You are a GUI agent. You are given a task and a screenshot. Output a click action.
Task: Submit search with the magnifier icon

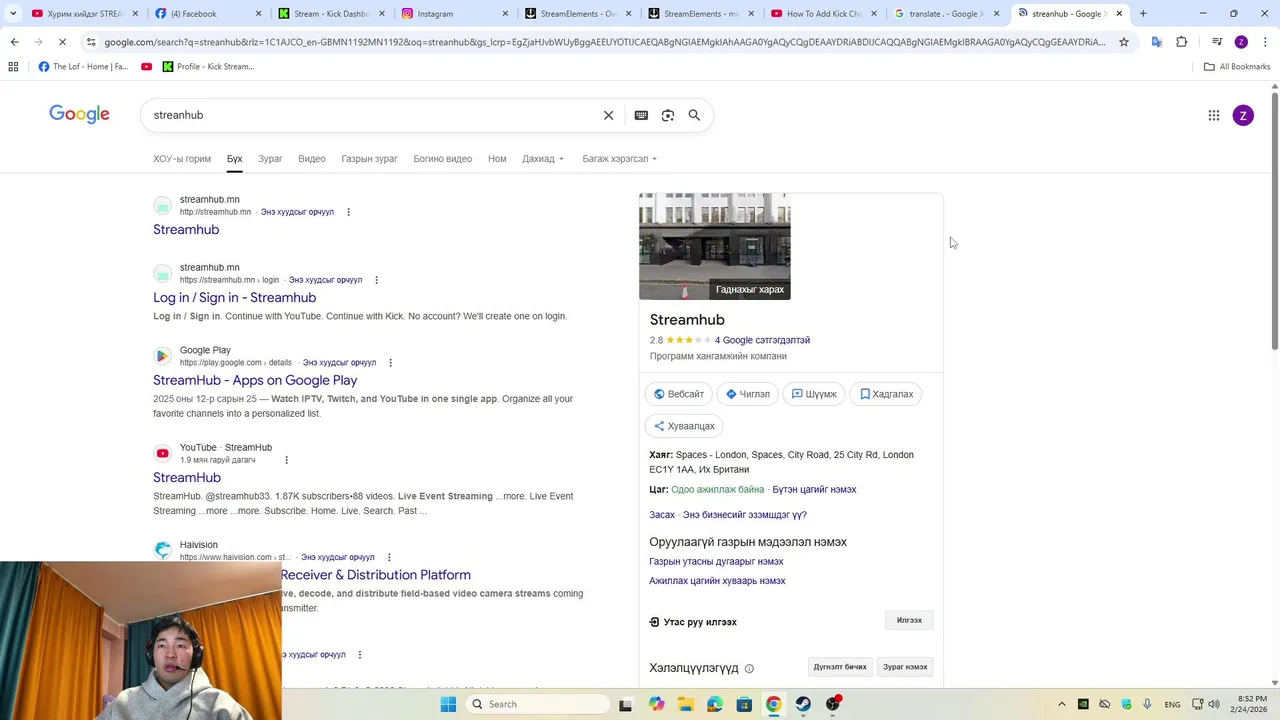694,115
